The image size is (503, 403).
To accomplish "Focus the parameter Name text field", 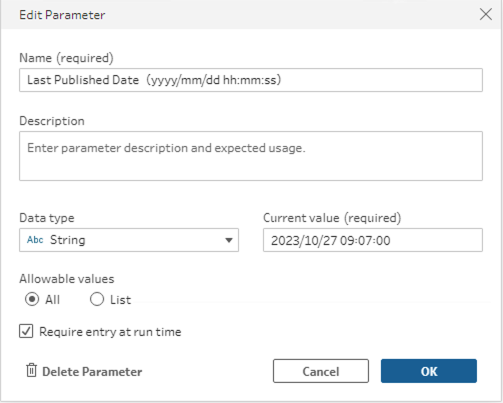I will (251, 80).
